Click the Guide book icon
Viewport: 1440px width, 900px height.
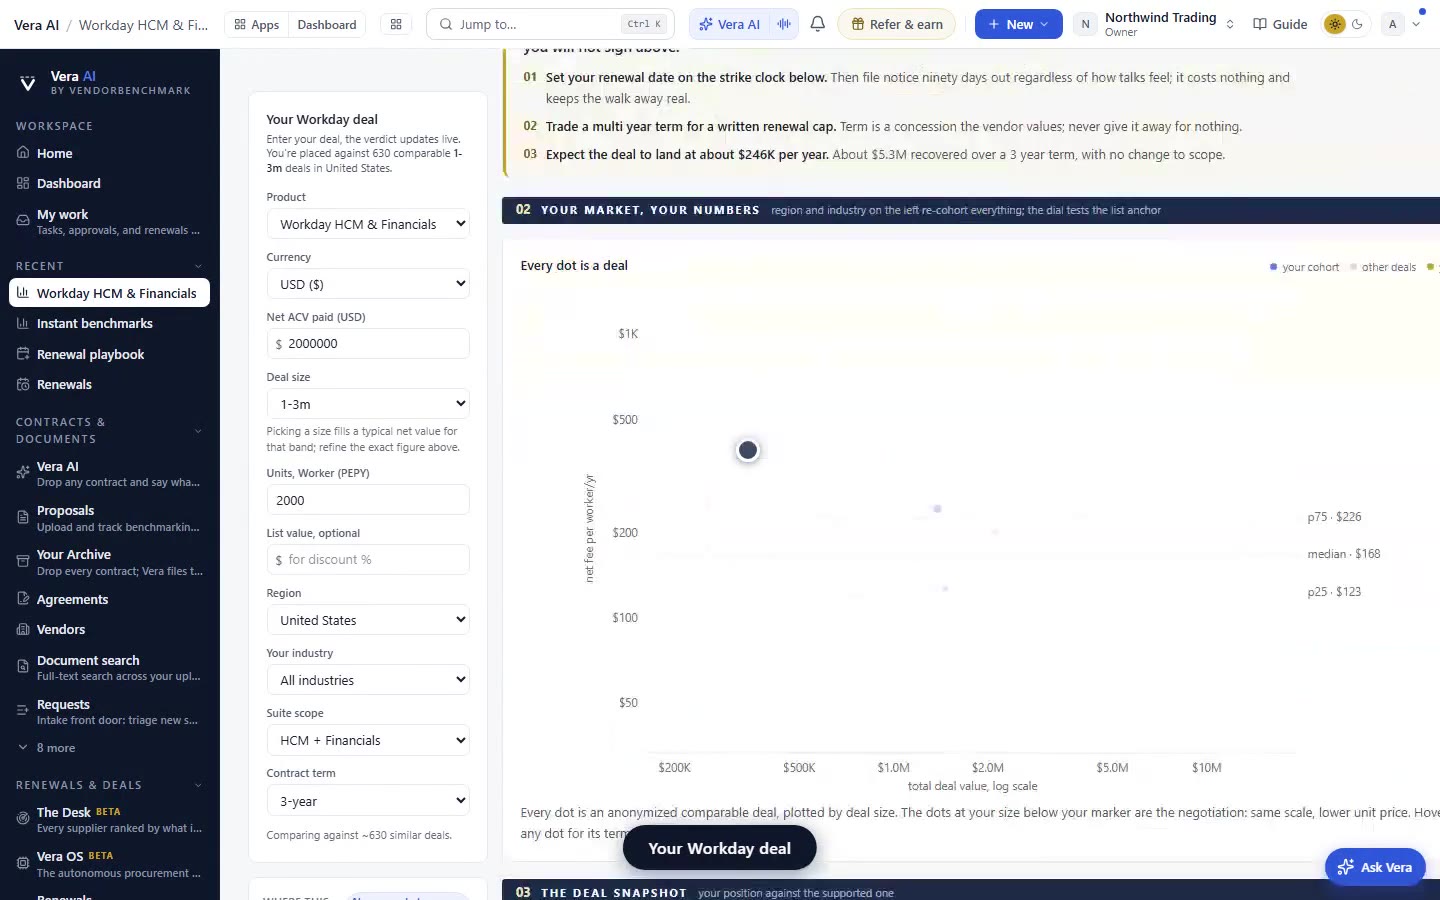pos(1260,24)
